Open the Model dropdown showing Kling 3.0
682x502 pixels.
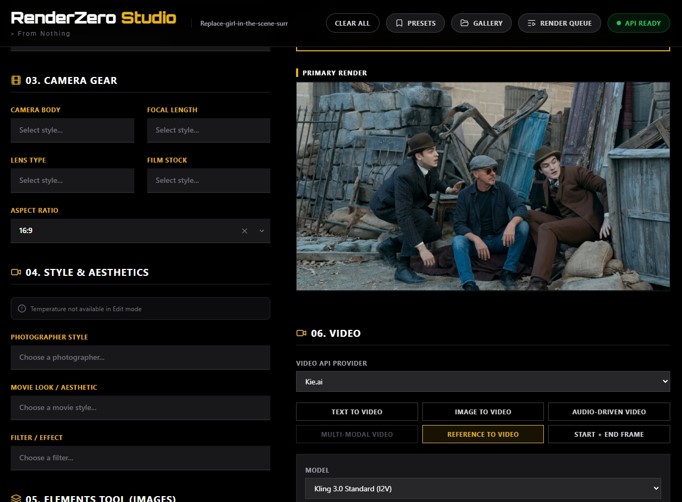483,489
